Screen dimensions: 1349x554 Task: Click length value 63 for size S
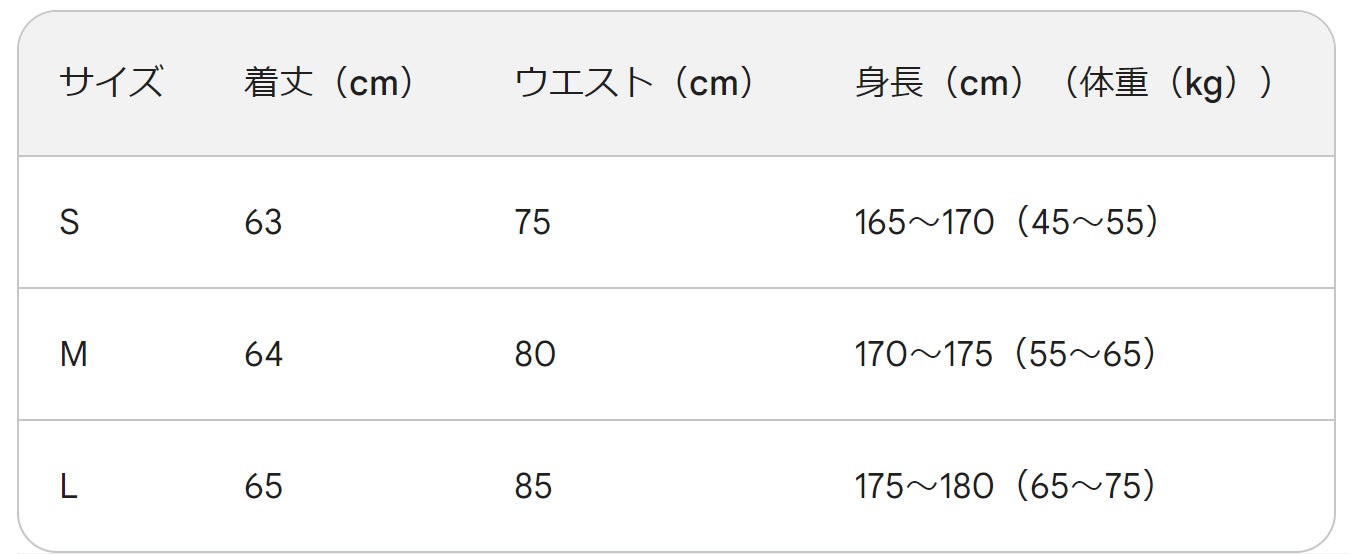coord(263,222)
